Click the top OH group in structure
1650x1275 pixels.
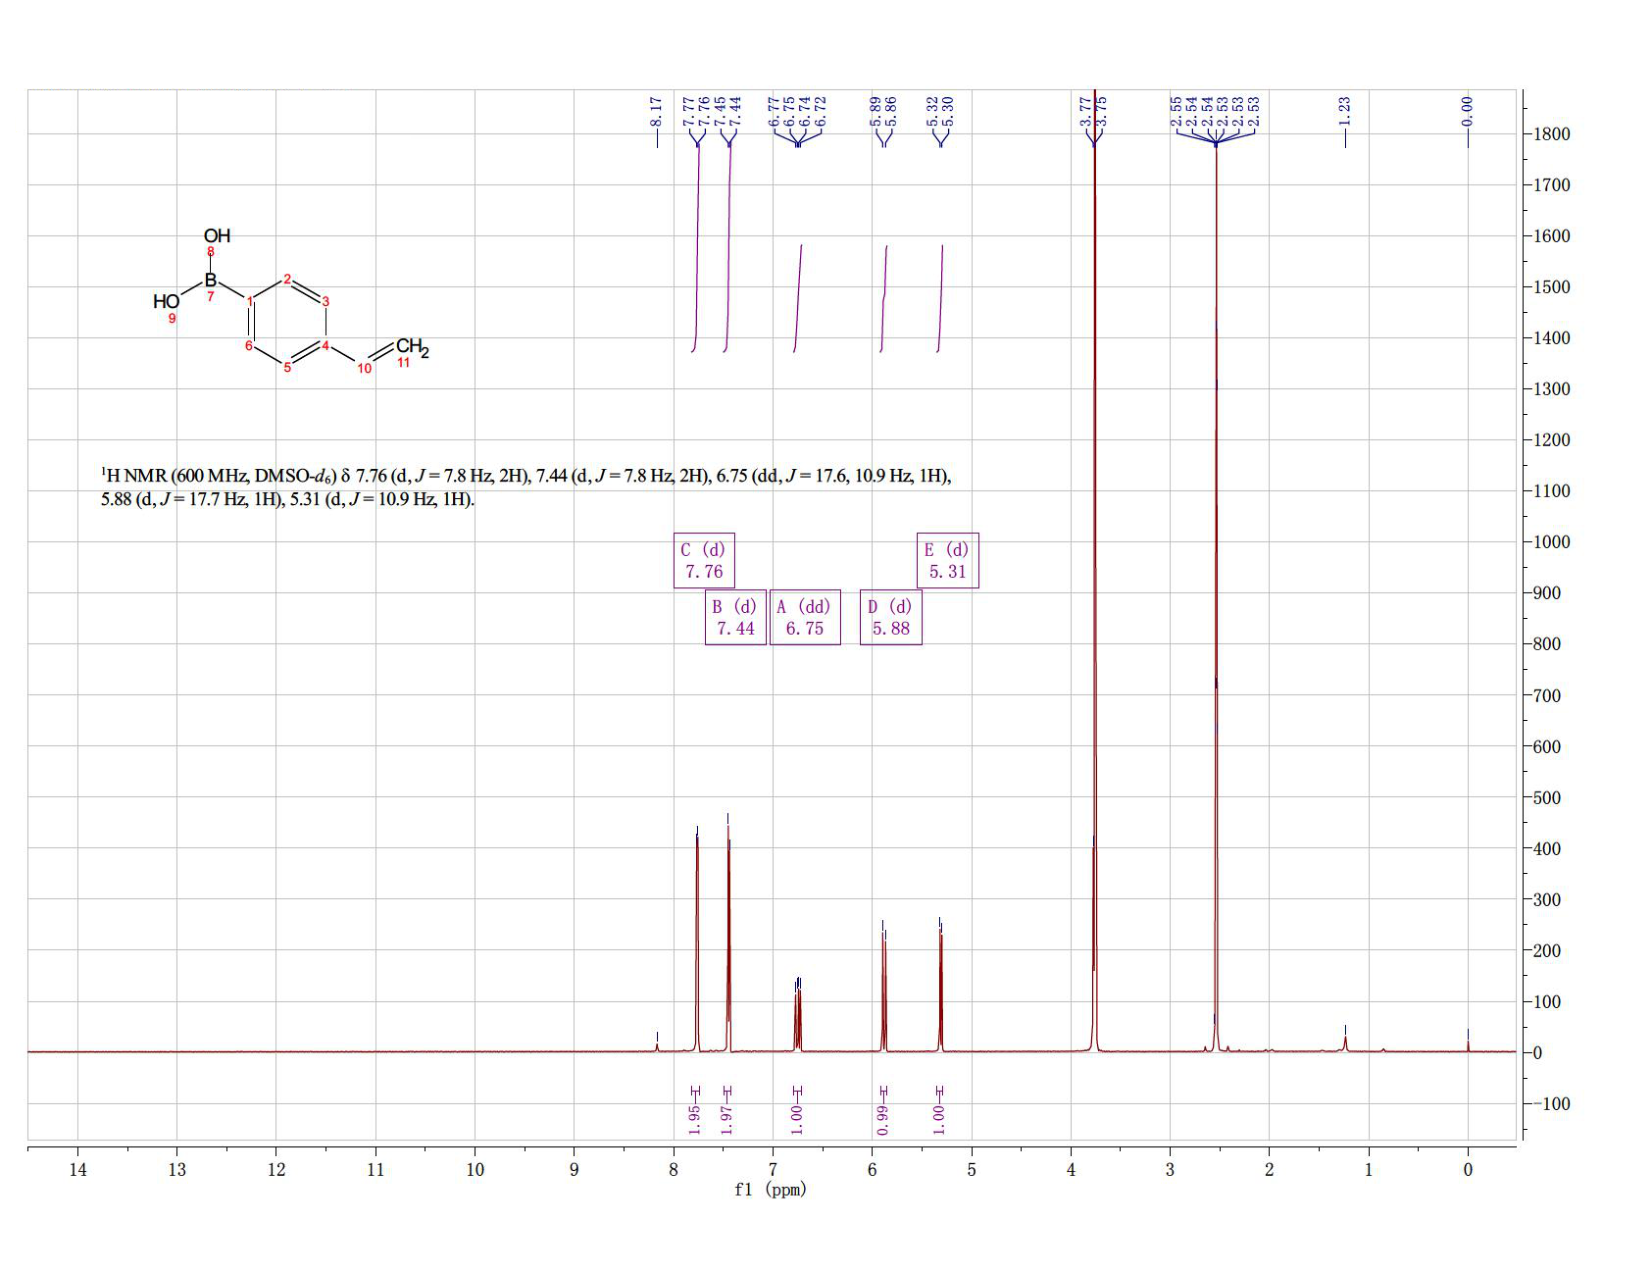(x=217, y=236)
